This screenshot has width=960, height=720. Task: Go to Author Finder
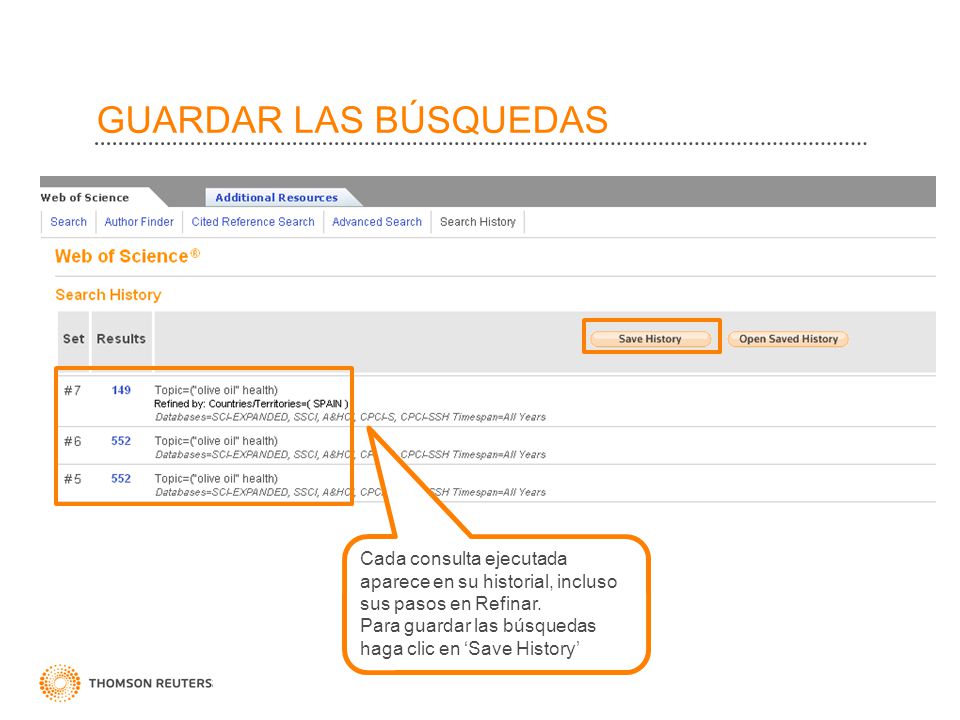tap(139, 222)
